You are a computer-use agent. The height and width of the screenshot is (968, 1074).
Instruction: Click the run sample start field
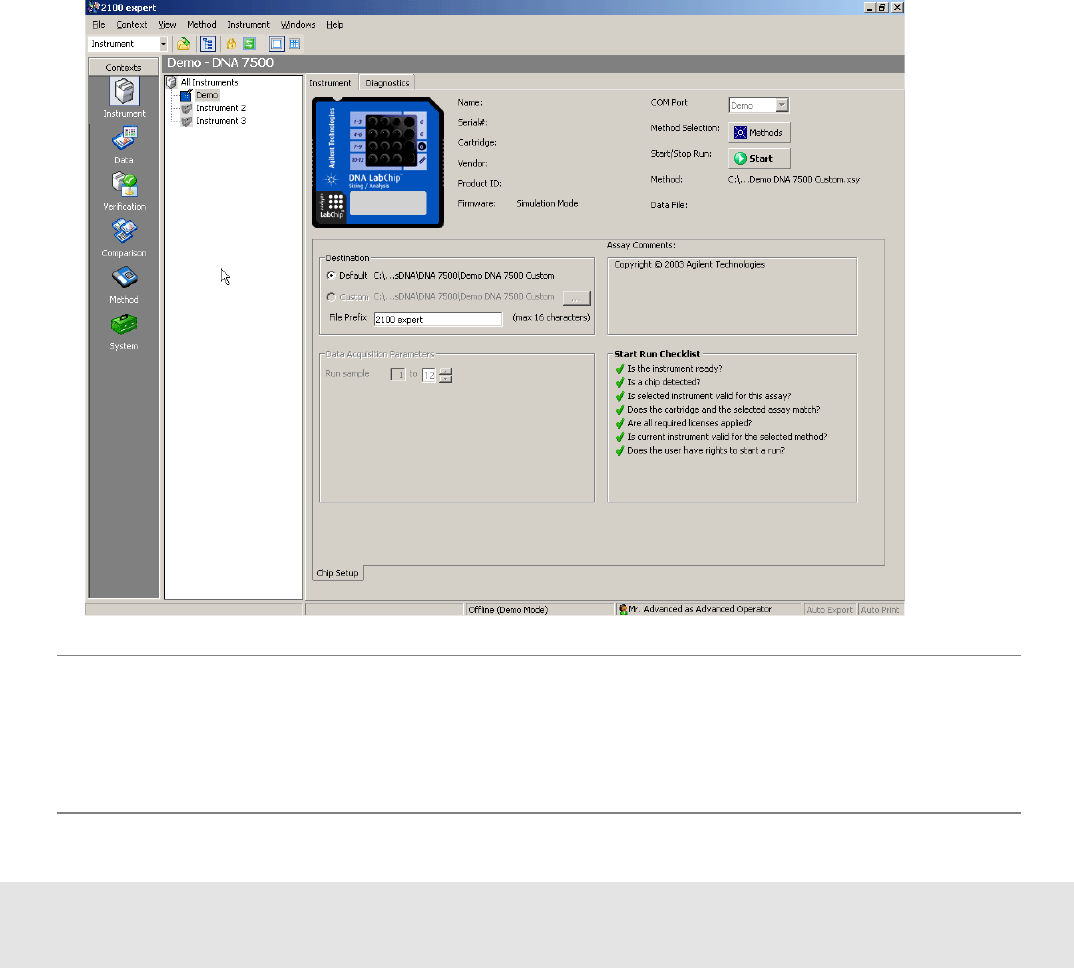coord(398,375)
